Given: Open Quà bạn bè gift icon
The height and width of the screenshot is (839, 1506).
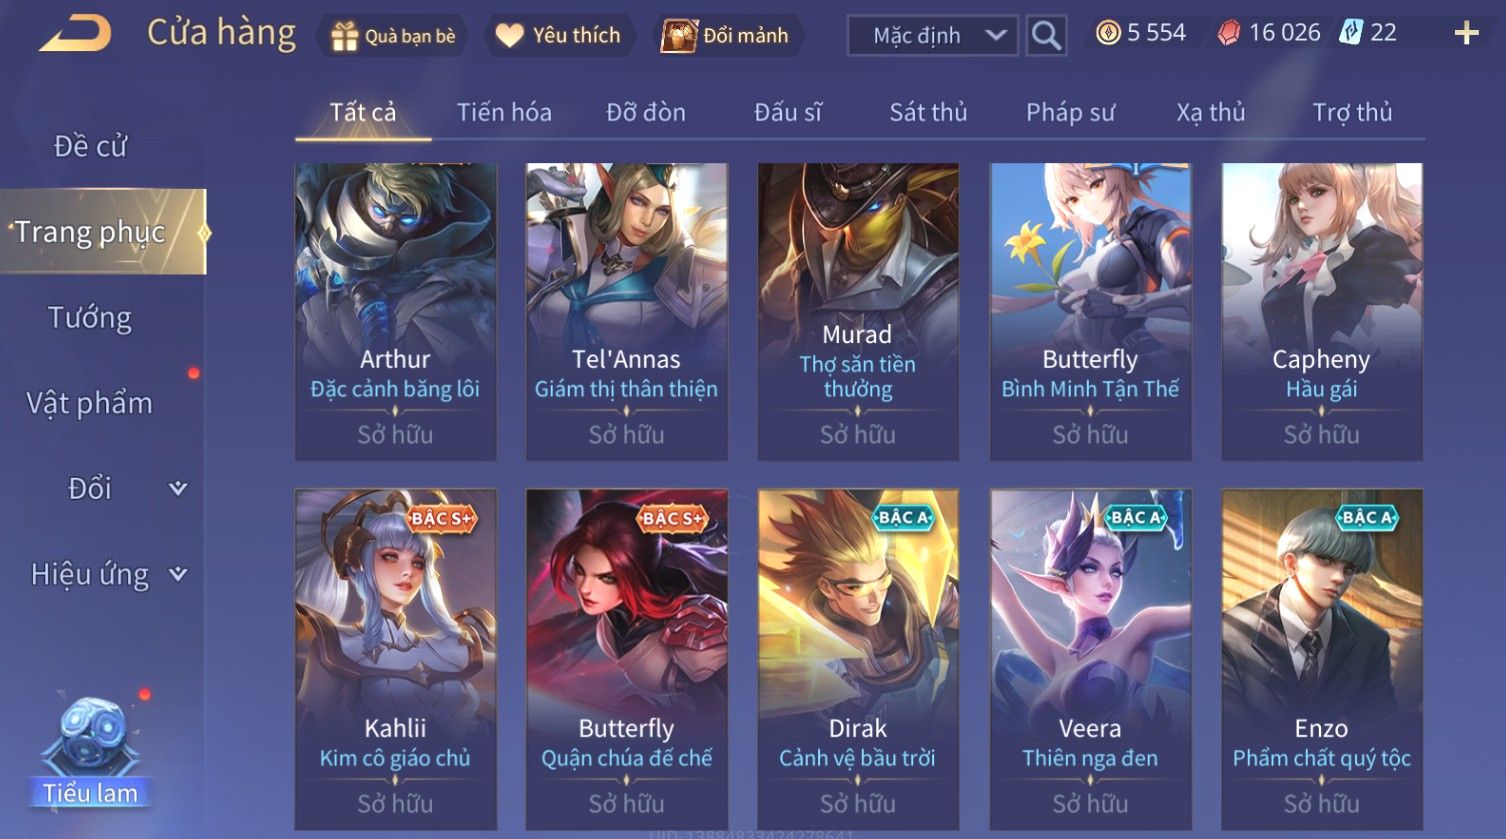Looking at the screenshot, I should (x=344, y=36).
